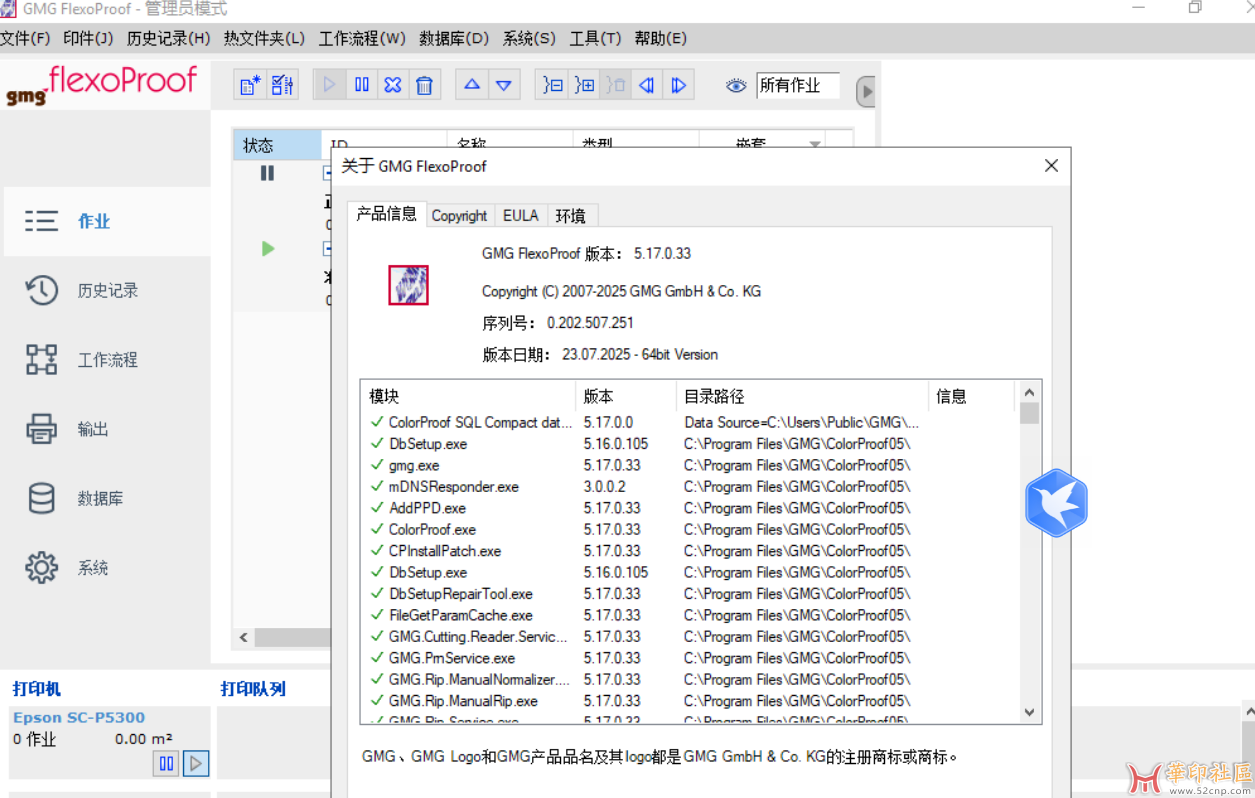Click the module list scroll-up arrow
Image resolution: width=1255 pixels, height=798 pixels.
point(1030,391)
